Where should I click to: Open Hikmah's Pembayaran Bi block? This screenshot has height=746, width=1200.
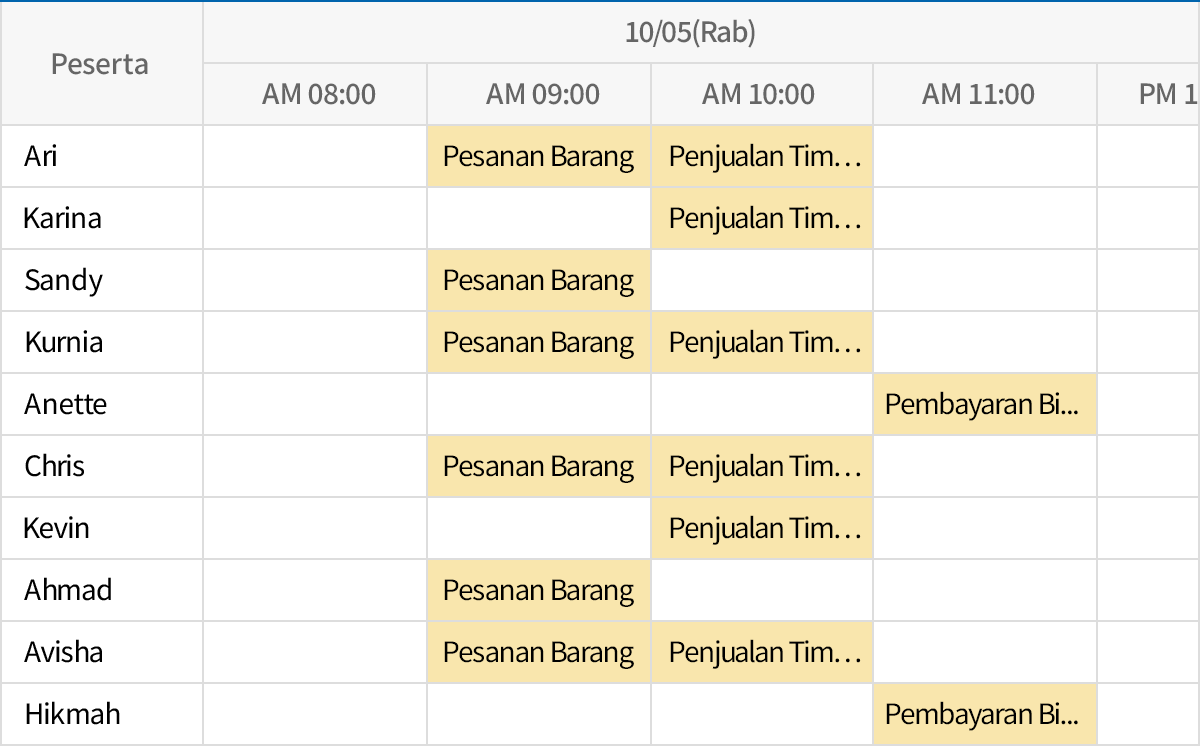coord(984,714)
